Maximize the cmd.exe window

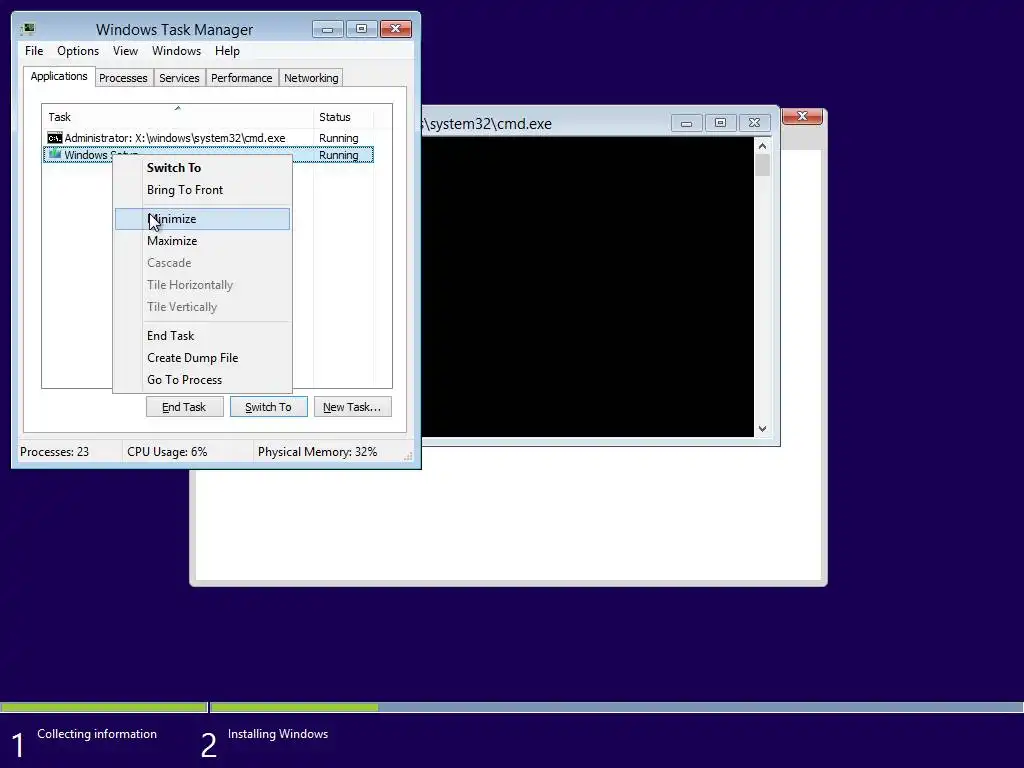tap(720, 123)
